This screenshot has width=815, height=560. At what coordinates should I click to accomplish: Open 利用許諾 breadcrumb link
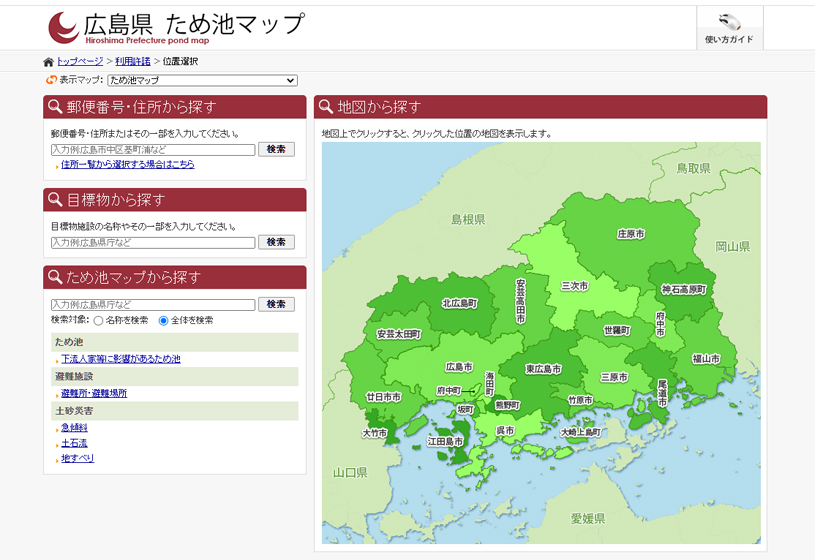[x=132, y=62]
